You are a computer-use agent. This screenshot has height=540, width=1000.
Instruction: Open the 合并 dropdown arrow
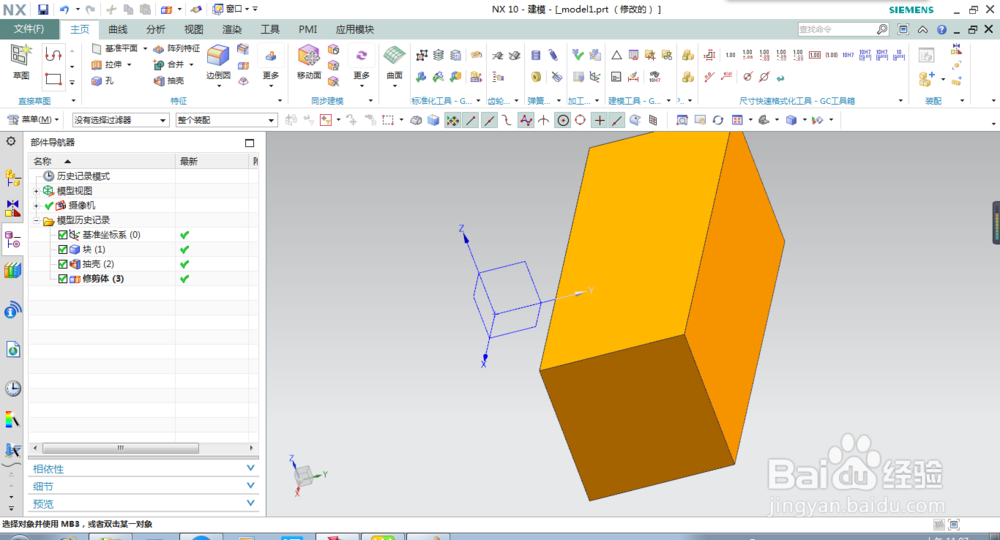tap(191, 64)
